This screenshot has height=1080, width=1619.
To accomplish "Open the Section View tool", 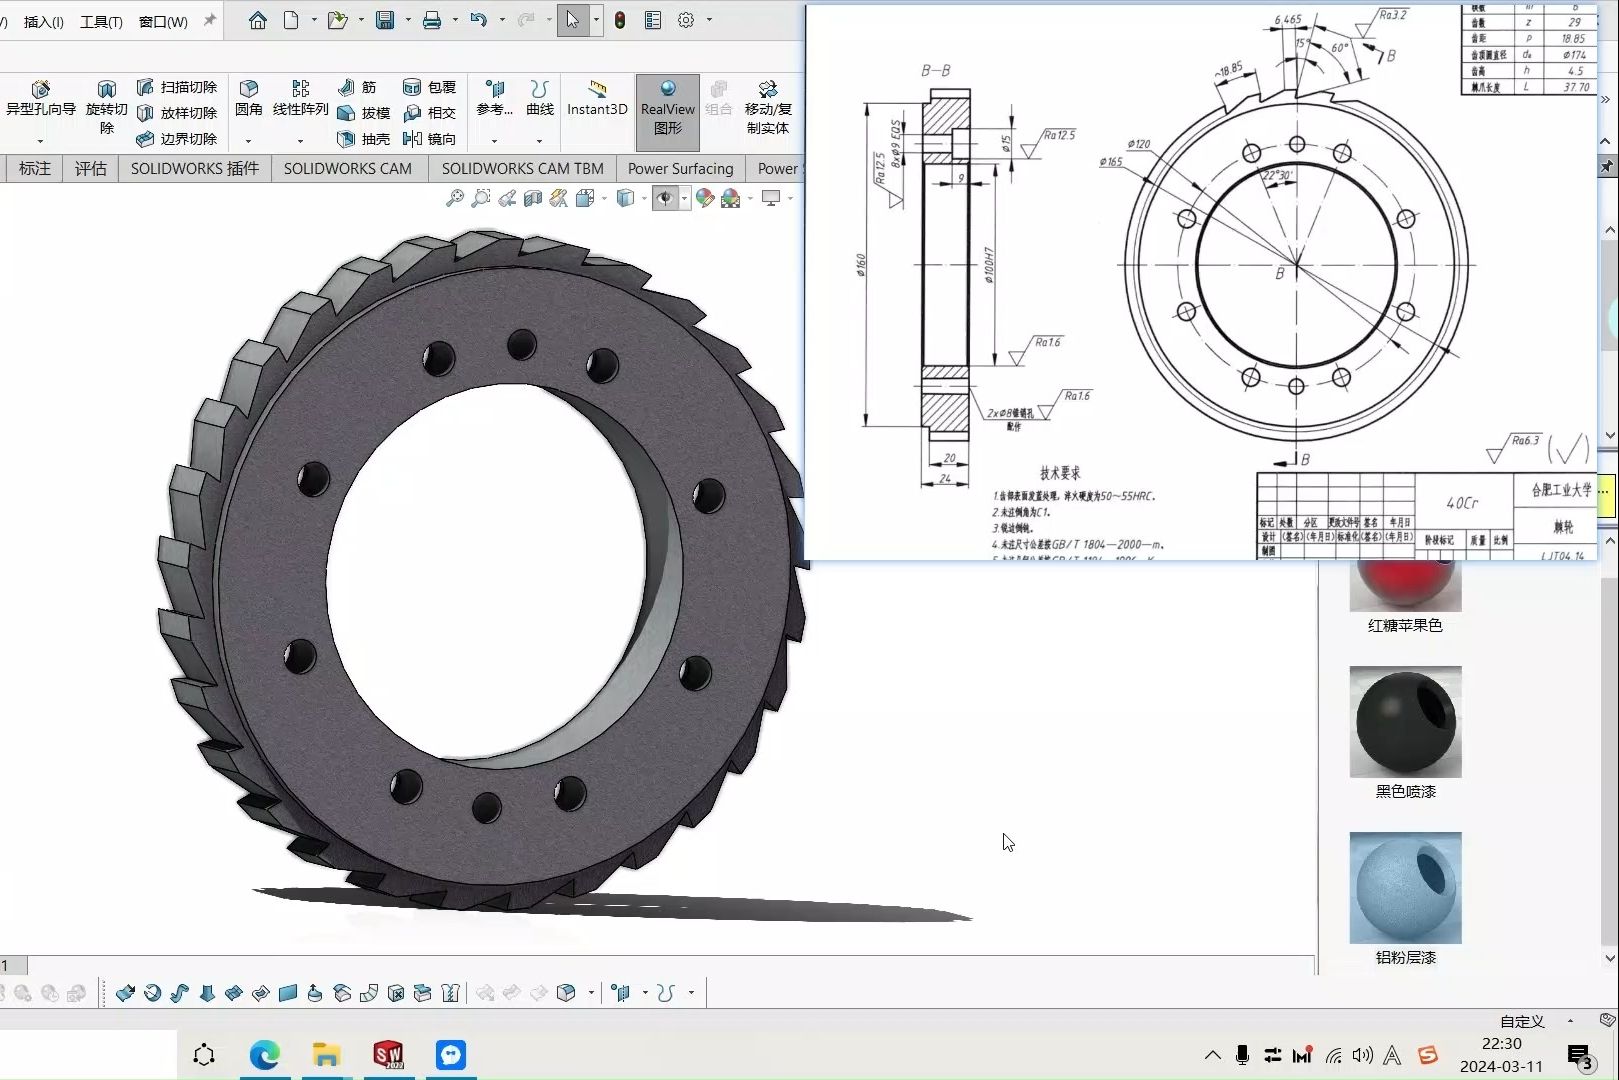I will tap(533, 198).
